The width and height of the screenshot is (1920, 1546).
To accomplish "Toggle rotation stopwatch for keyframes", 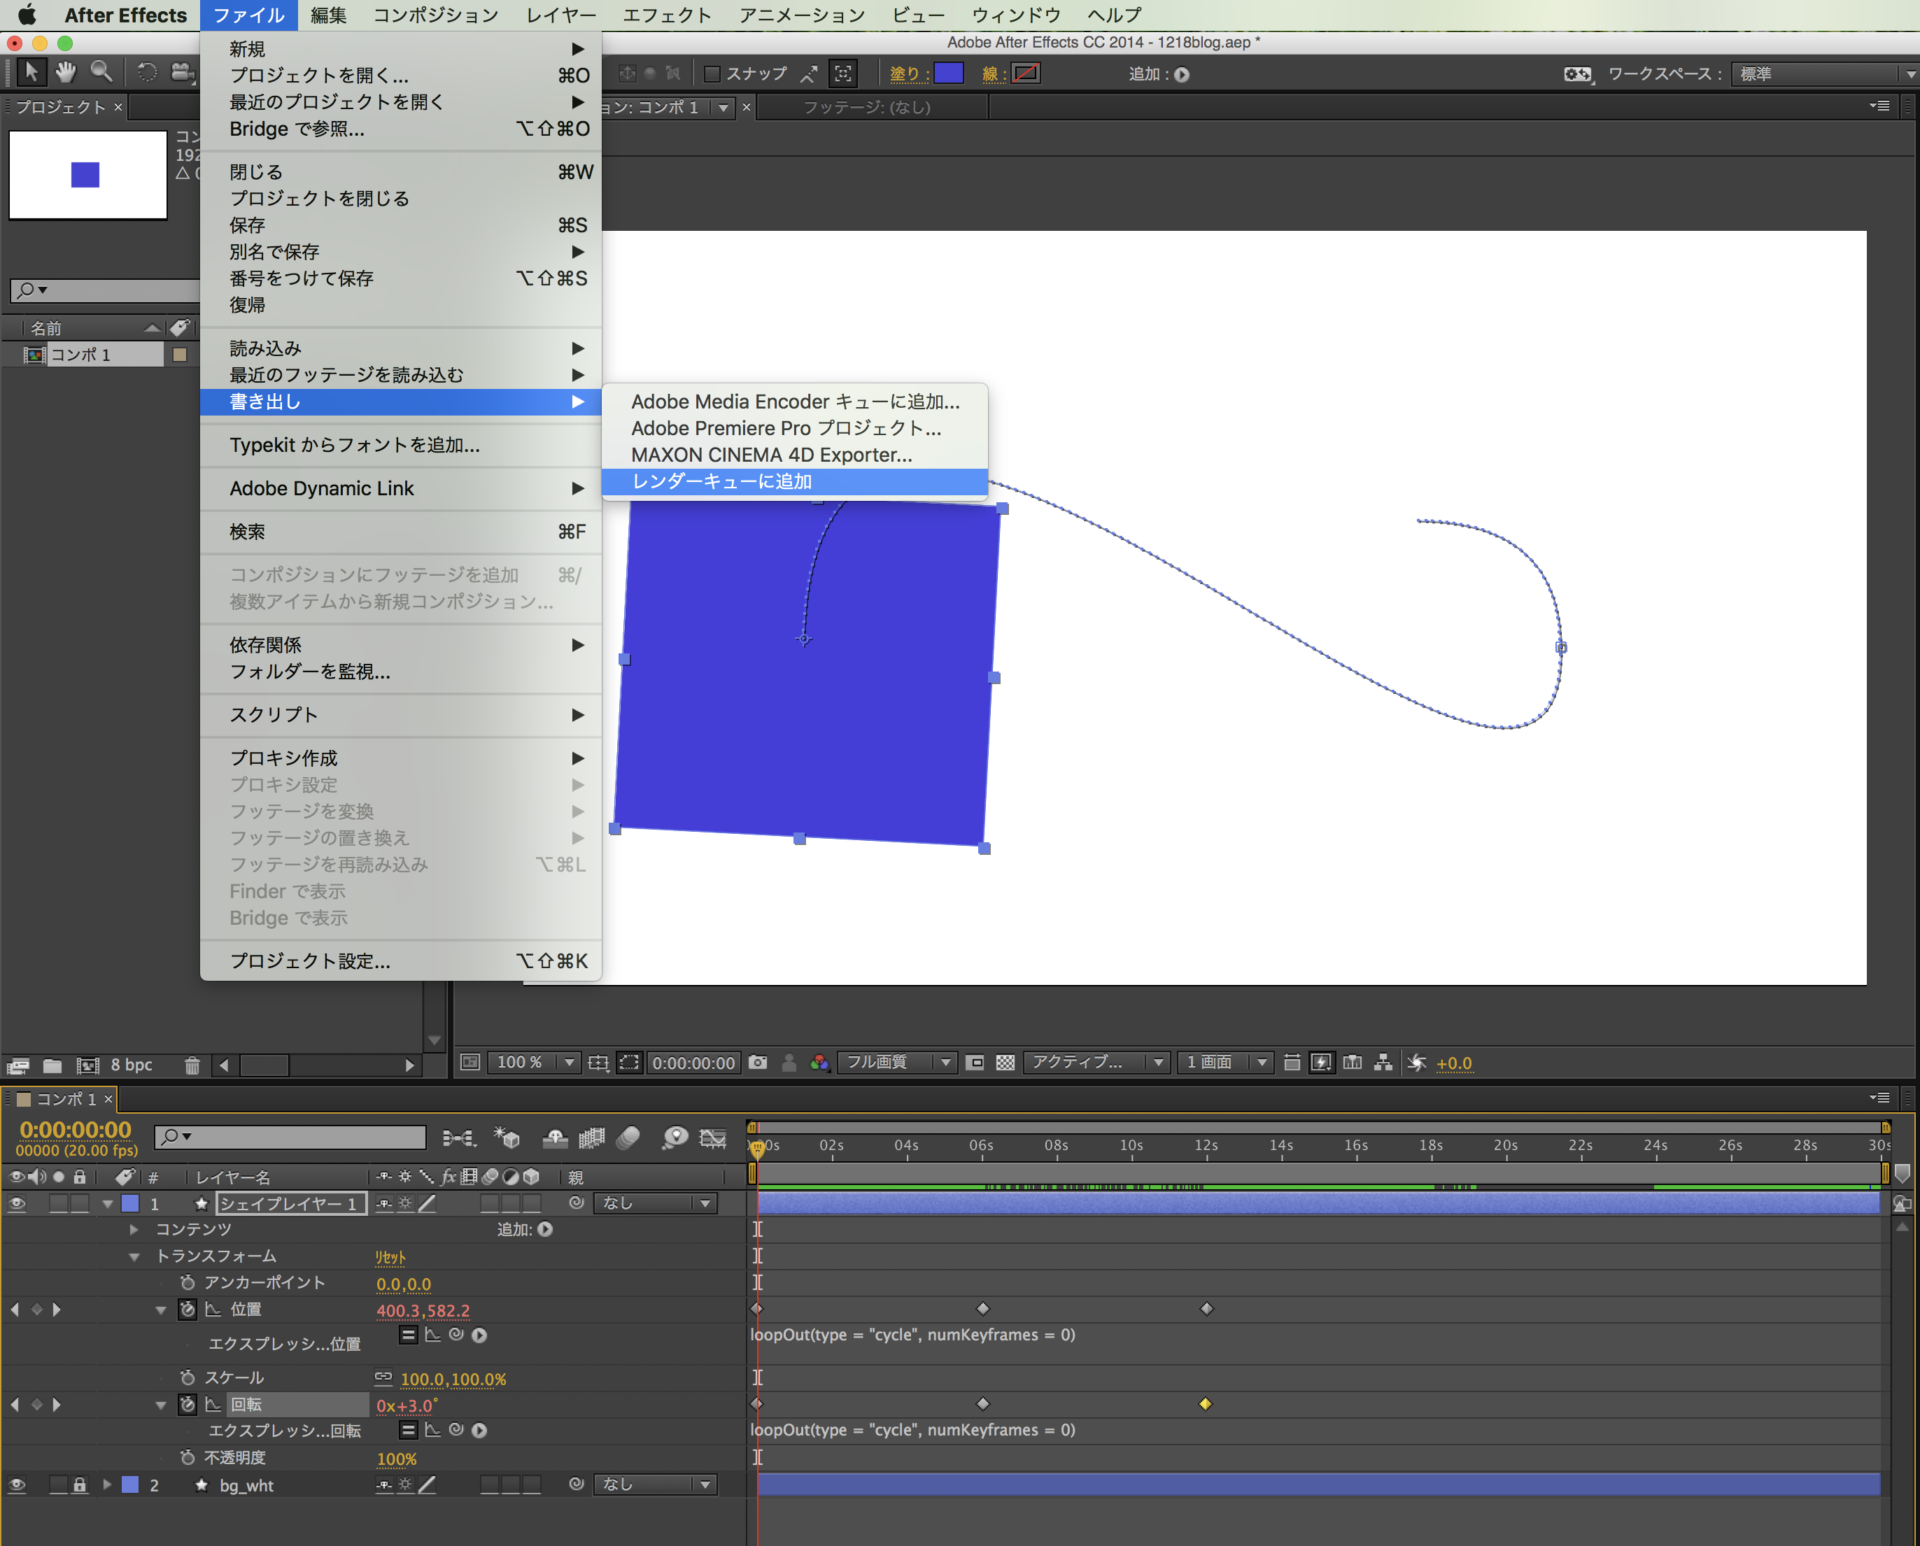I will (187, 1404).
